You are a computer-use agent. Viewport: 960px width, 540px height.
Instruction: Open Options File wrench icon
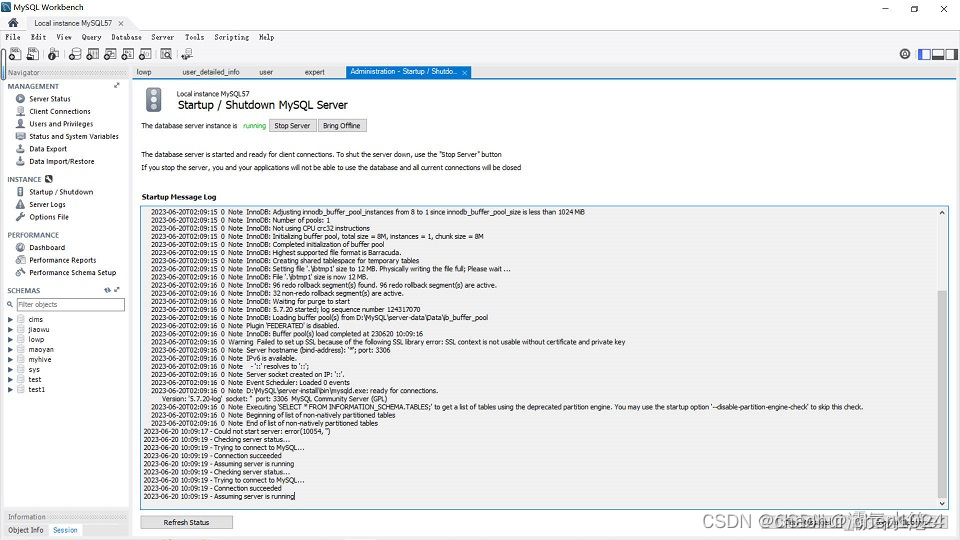[x=20, y=217]
